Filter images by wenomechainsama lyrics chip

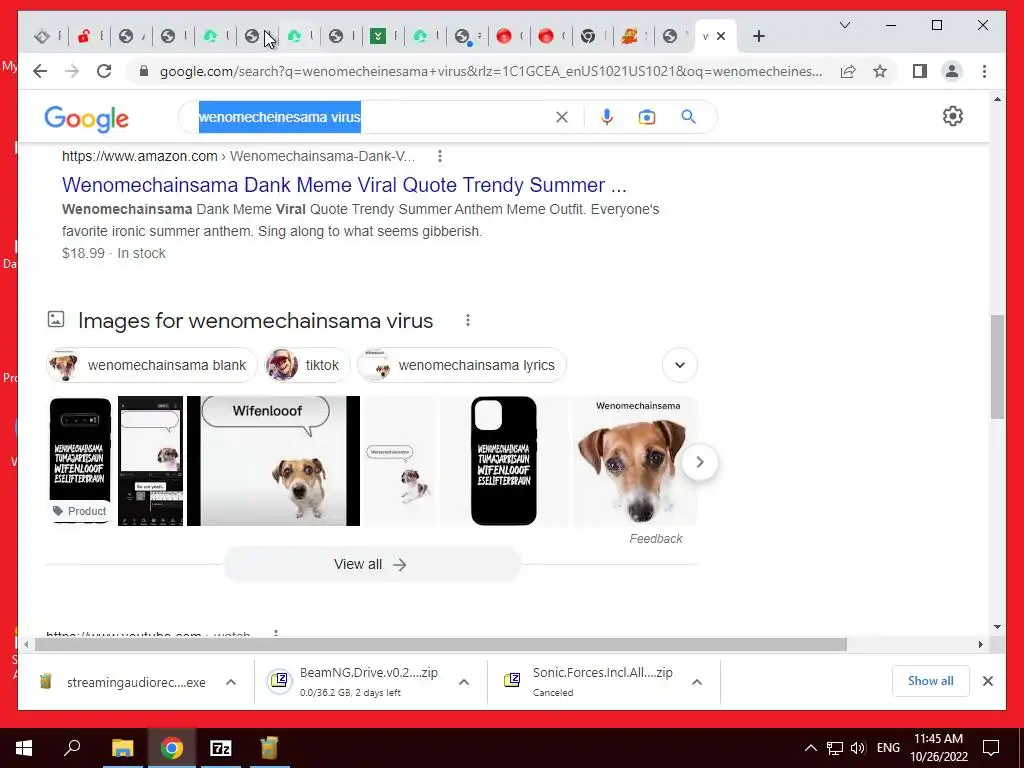(x=462, y=365)
